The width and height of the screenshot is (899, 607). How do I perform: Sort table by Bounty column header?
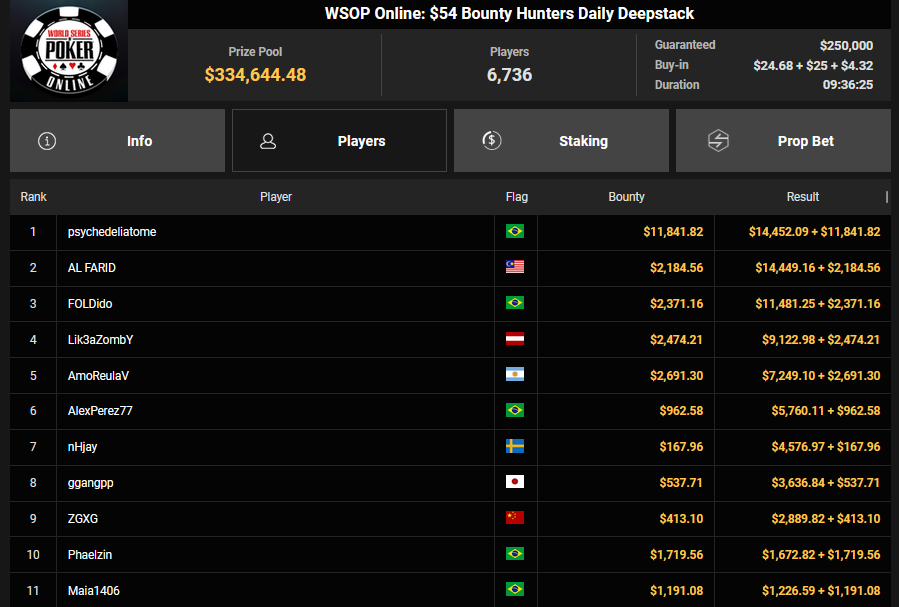(x=626, y=197)
